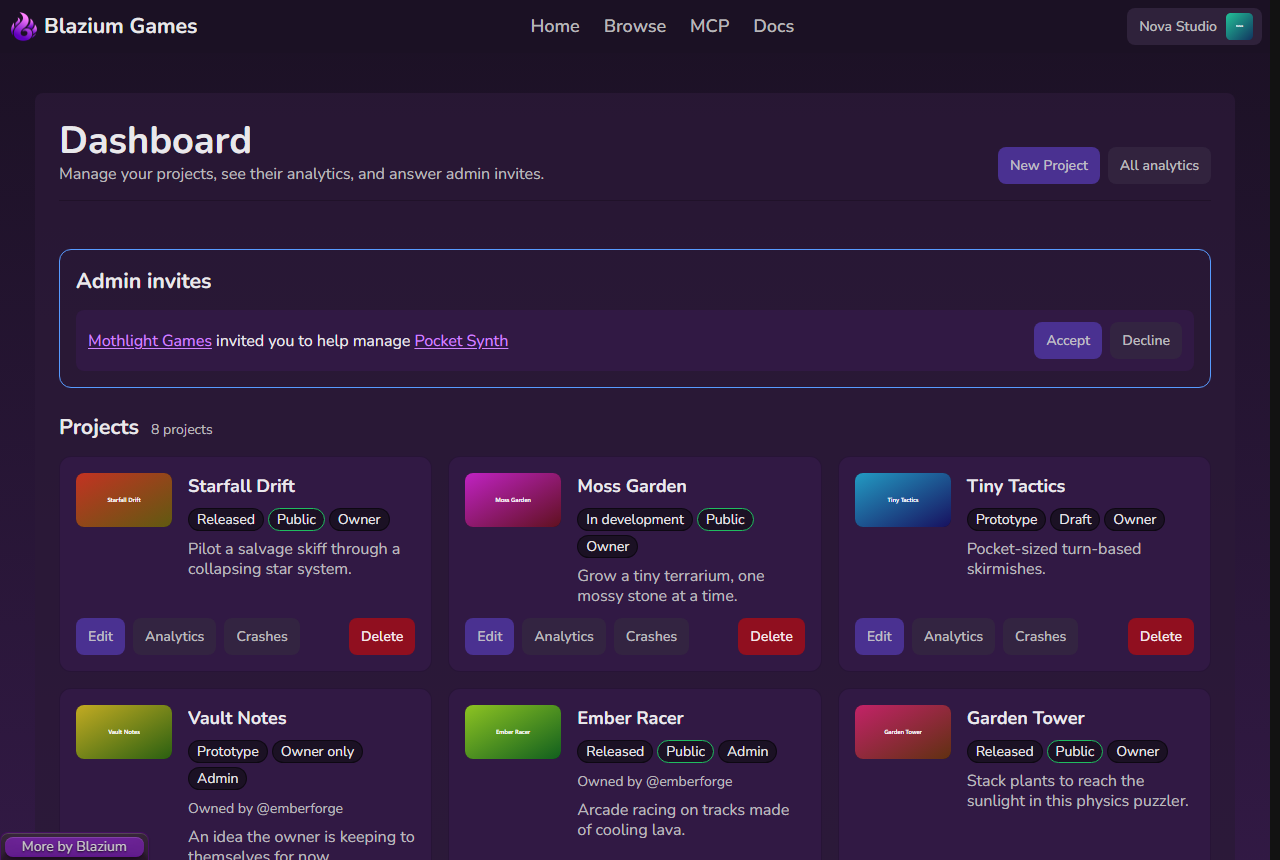View Crashes for Tiny Tactics
The width and height of the screenshot is (1280, 860).
coord(1041,636)
